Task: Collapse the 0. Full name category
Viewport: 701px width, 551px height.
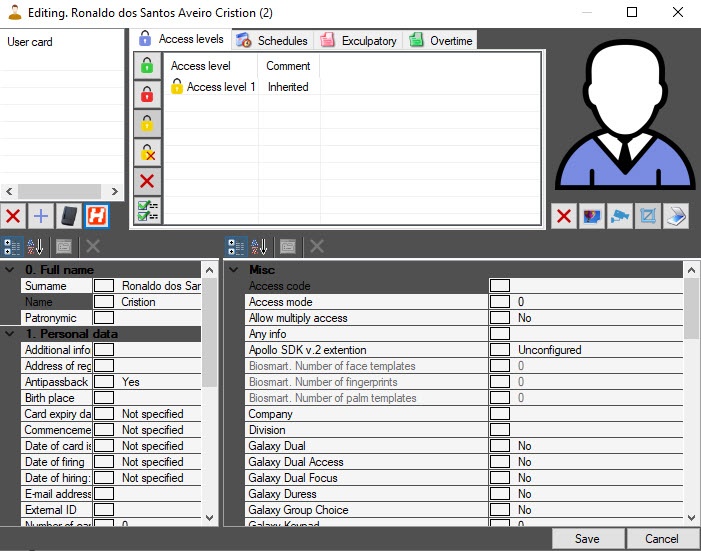Action: 10,270
